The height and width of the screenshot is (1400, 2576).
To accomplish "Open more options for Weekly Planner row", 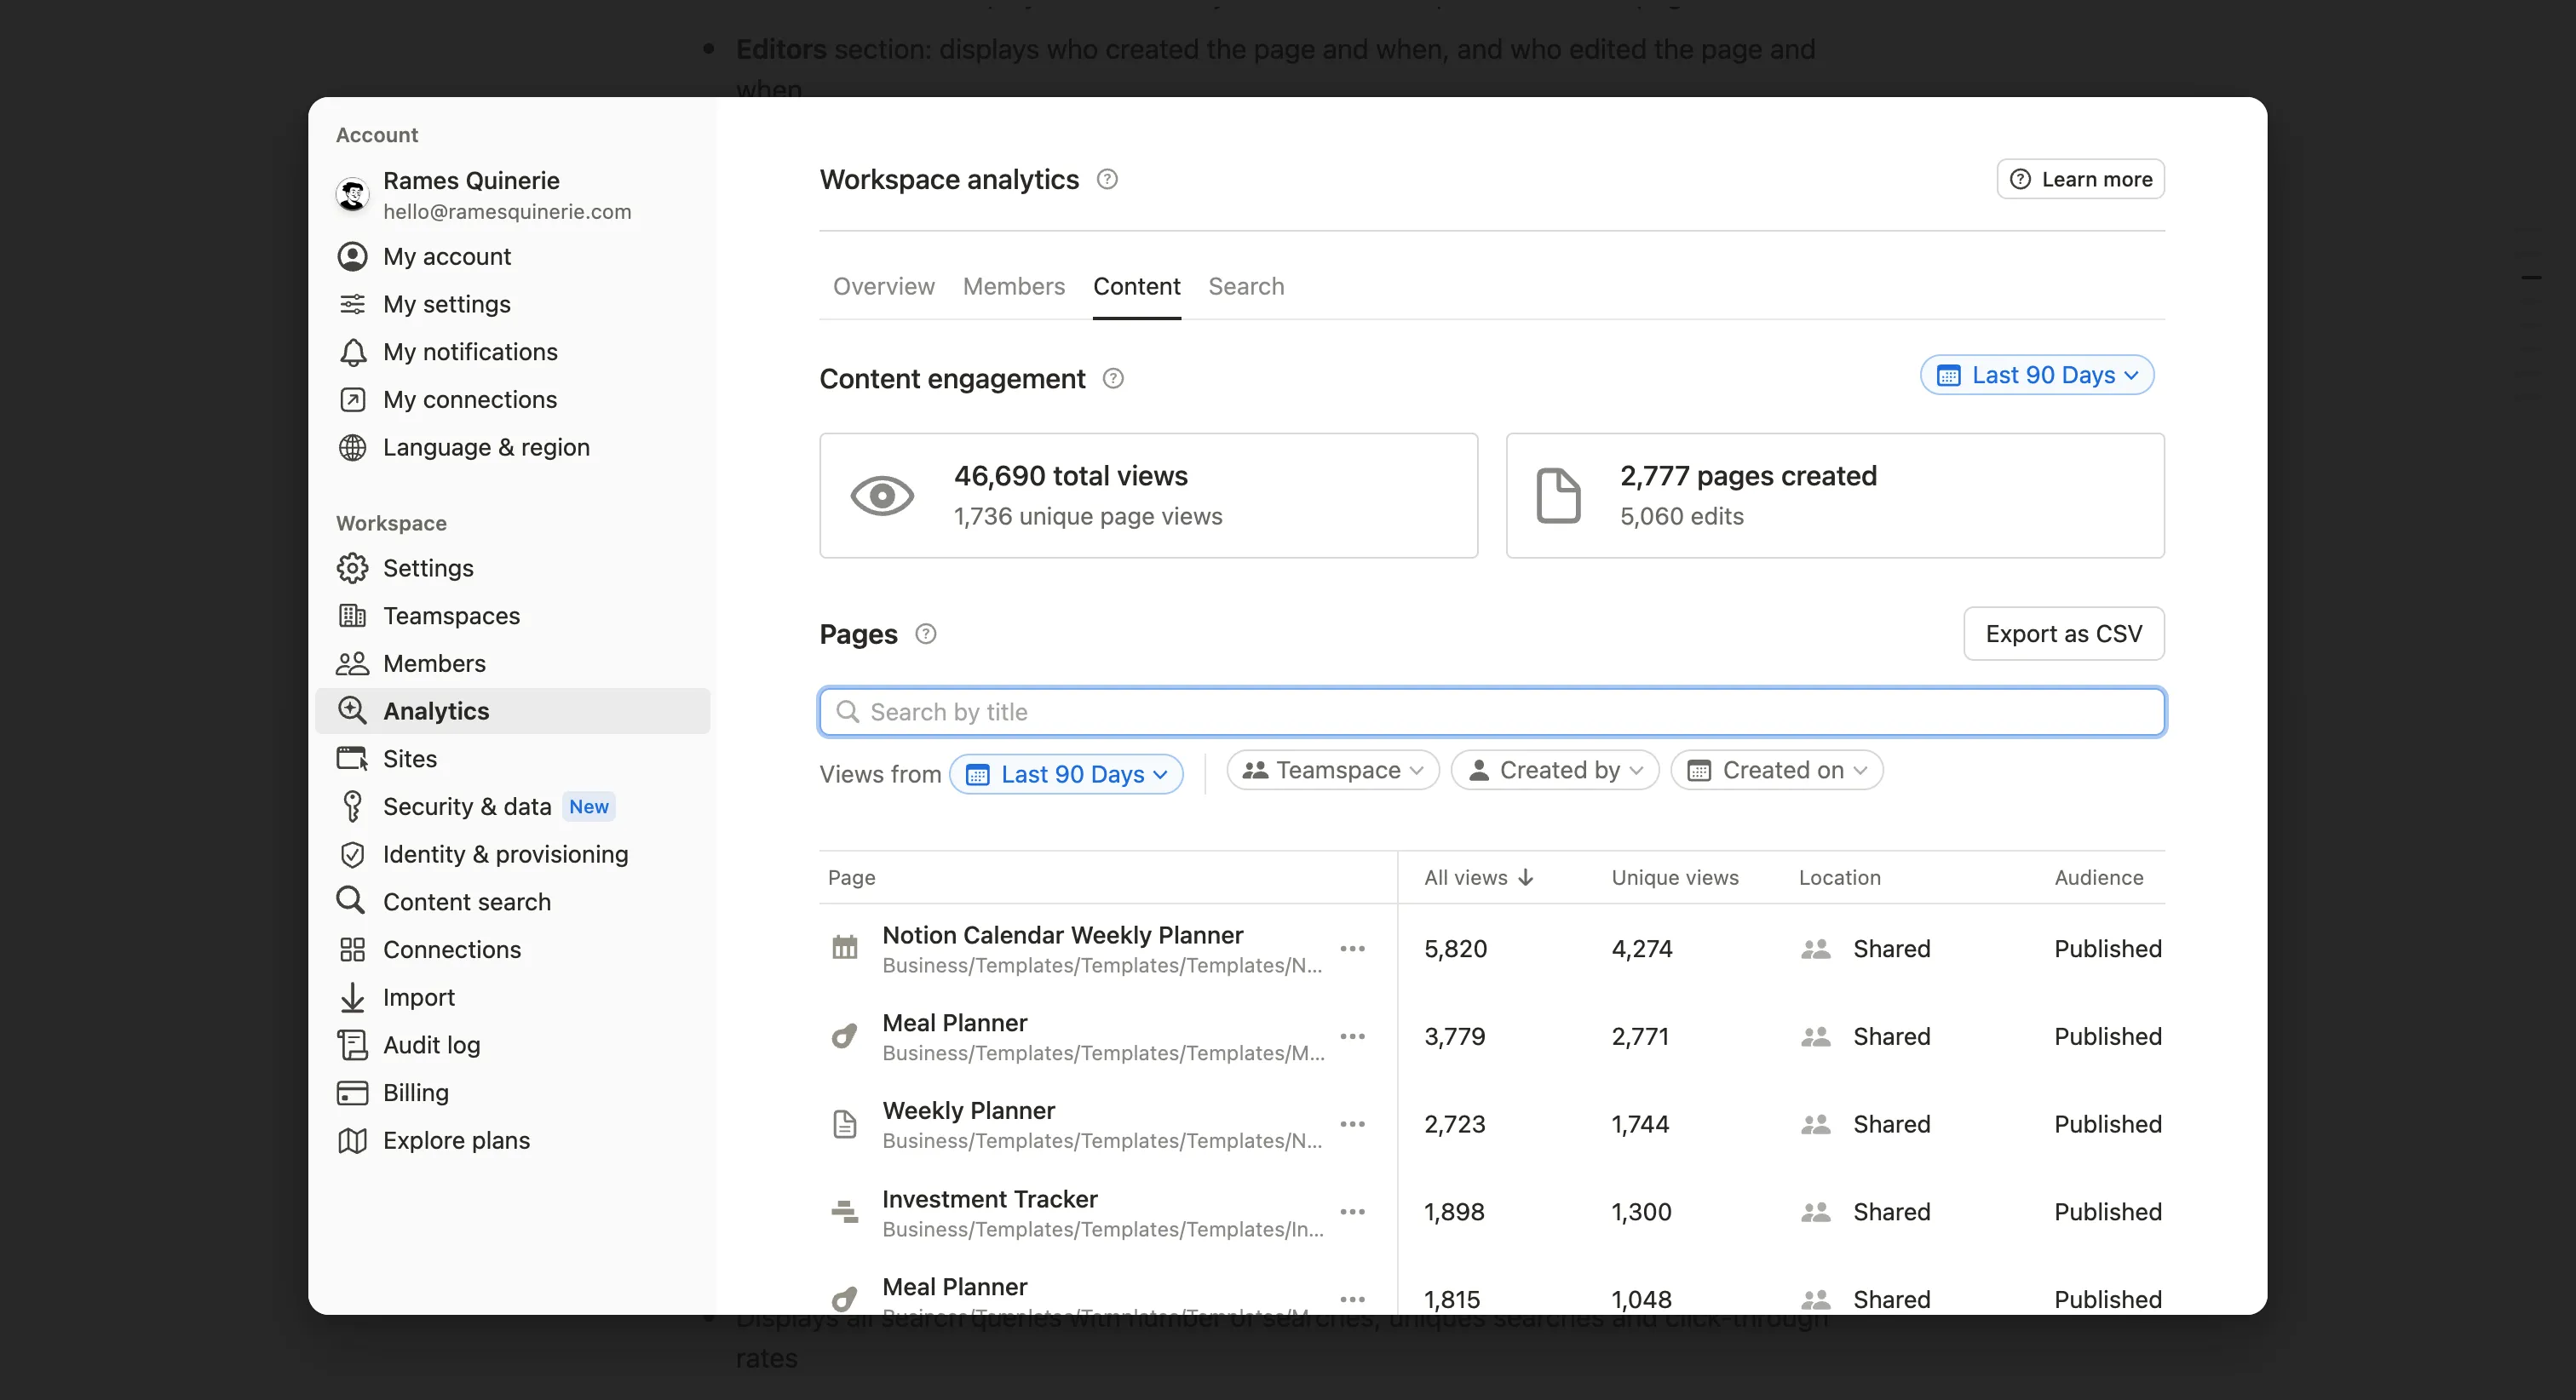I will [1352, 1124].
